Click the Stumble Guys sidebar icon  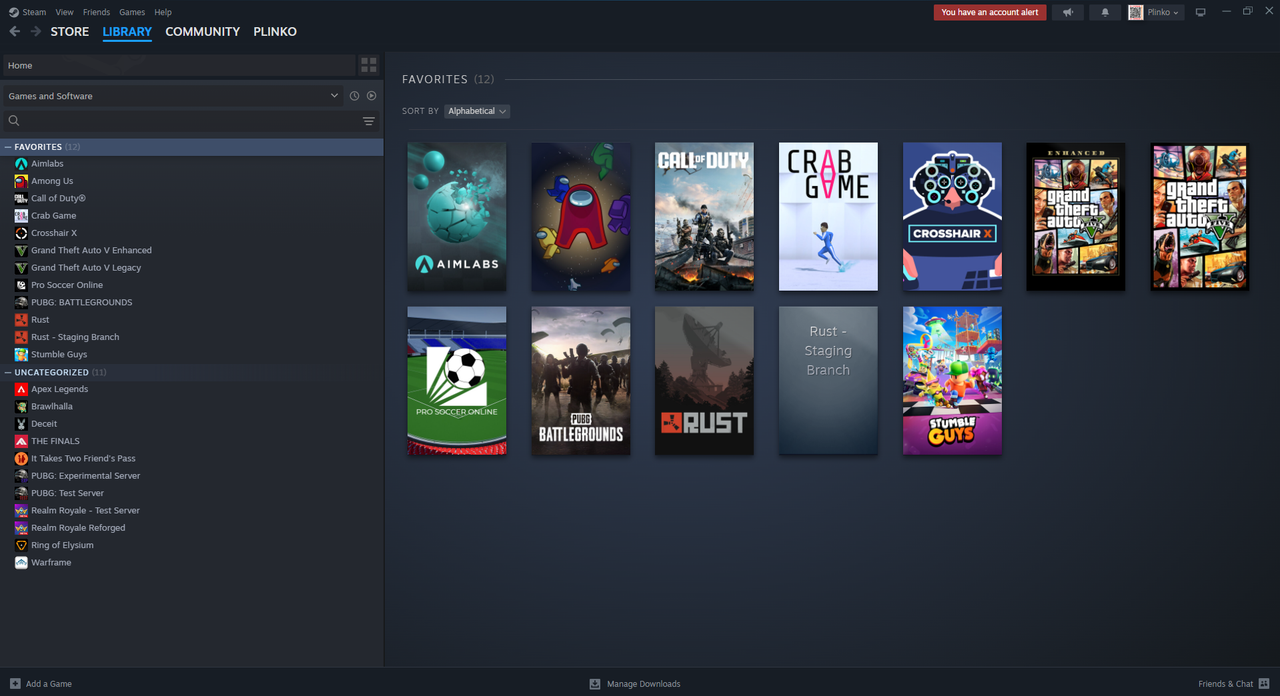coord(21,355)
